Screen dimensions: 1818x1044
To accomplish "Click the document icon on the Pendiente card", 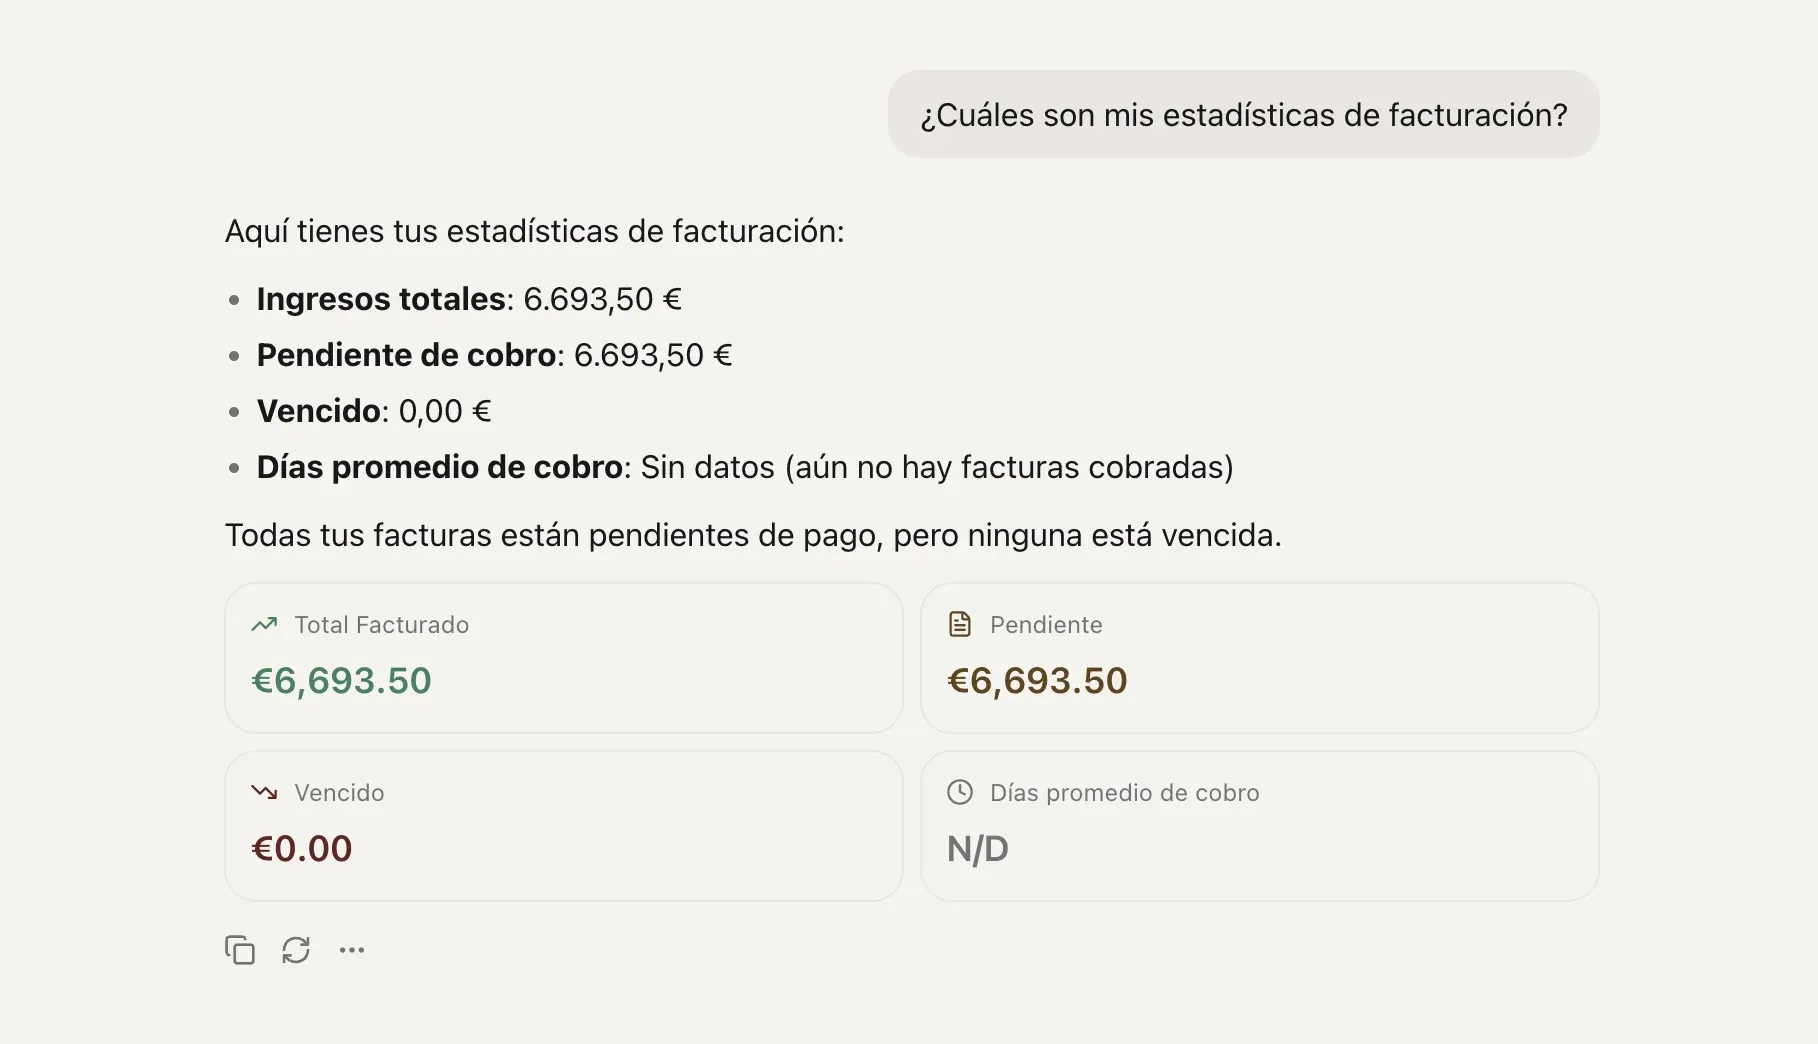I will point(960,624).
